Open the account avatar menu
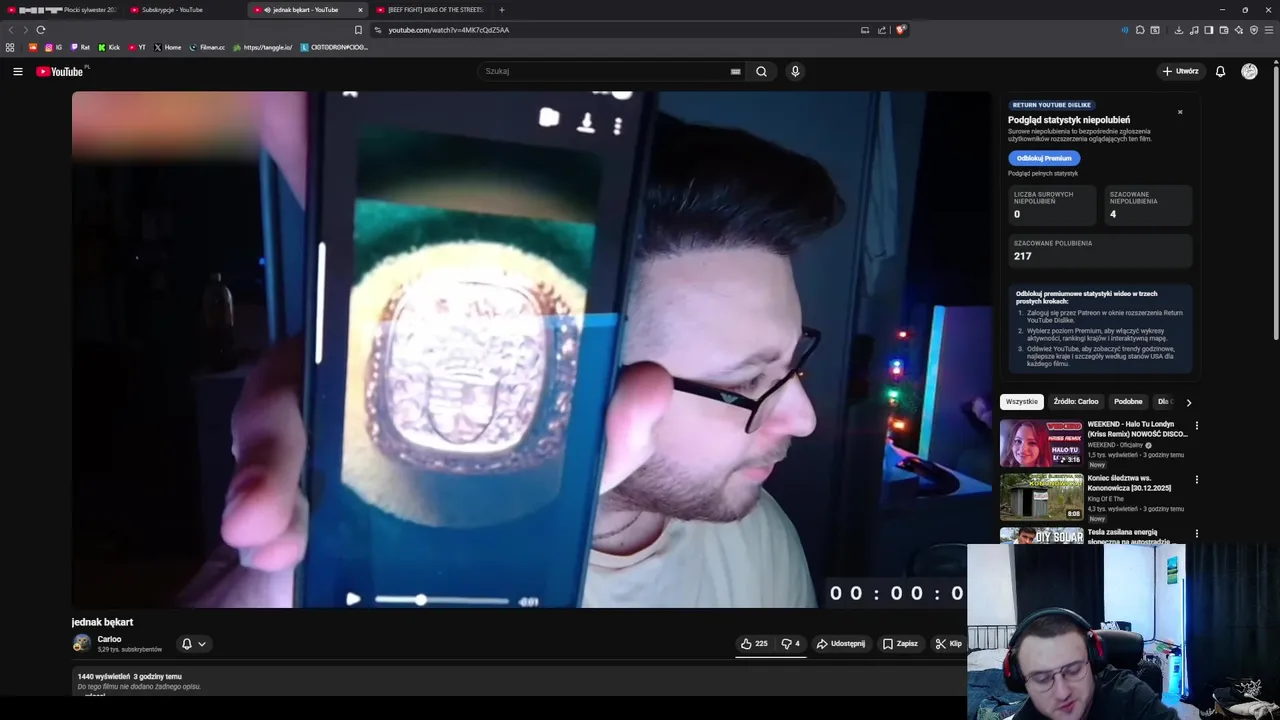The width and height of the screenshot is (1280, 720). tap(1249, 71)
